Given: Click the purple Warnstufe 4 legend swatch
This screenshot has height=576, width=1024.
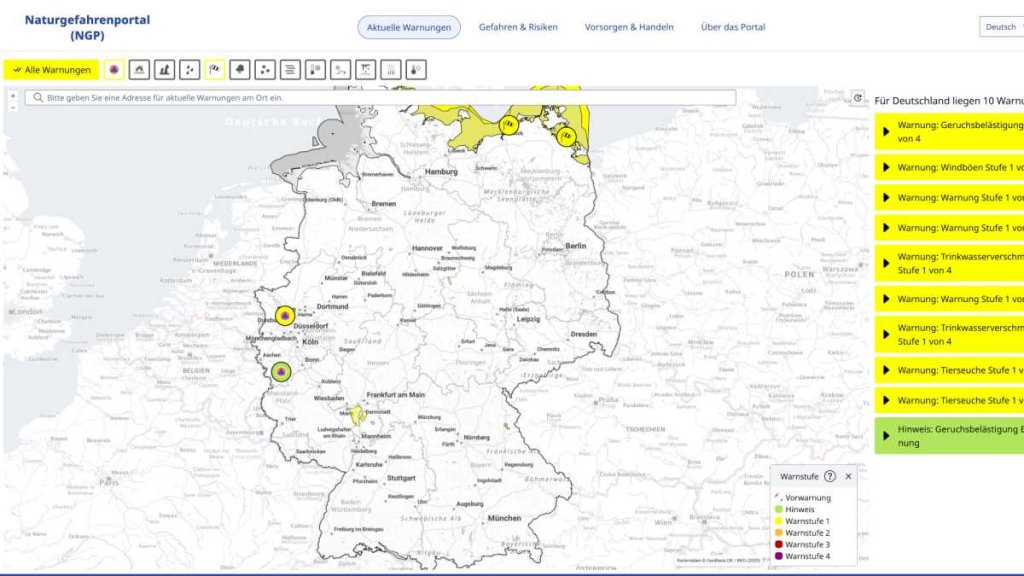Looking at the screenshot, I should click(x=778, y=556).
